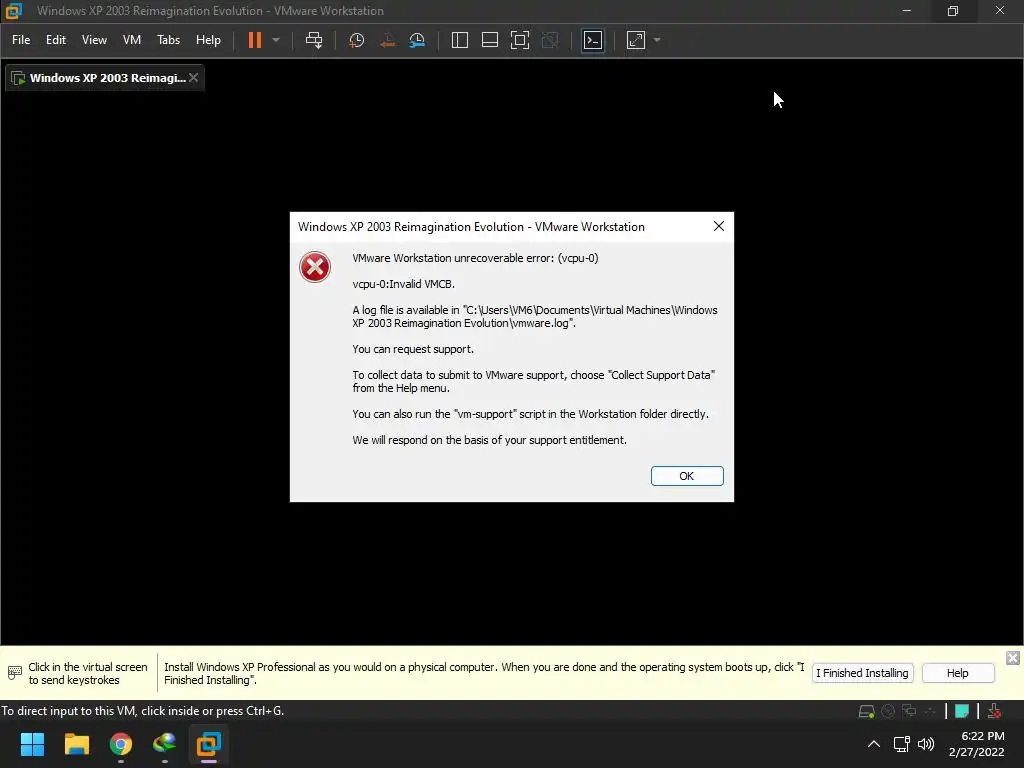Image resolution: width=1024 pixels, height=768 pixels.
Task: Open the Help menu
Action: [x=208, y=40]
